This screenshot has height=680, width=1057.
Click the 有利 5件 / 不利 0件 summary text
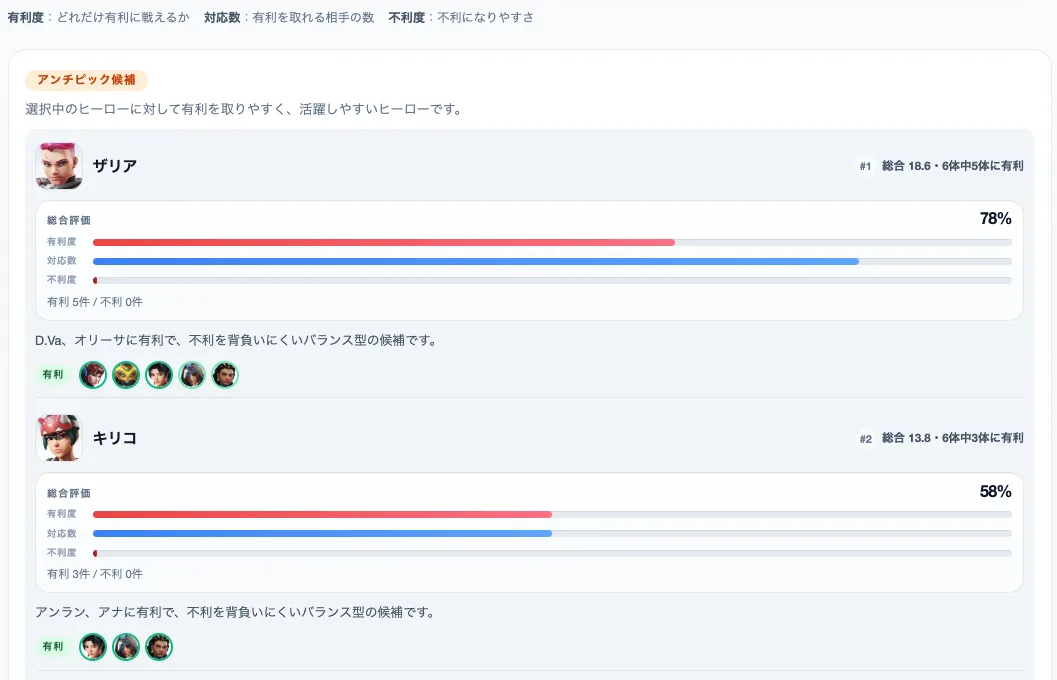pos(94,301)
